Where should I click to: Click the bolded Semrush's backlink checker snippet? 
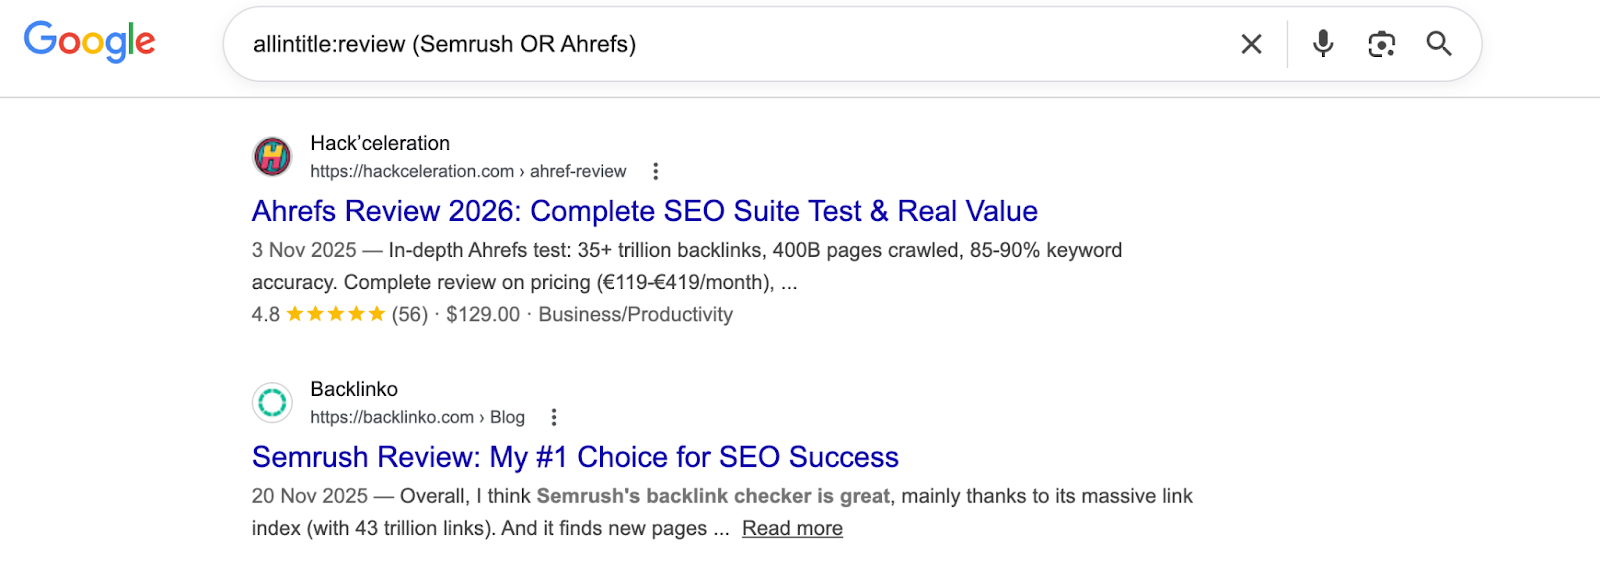click(x=713, y=496)
